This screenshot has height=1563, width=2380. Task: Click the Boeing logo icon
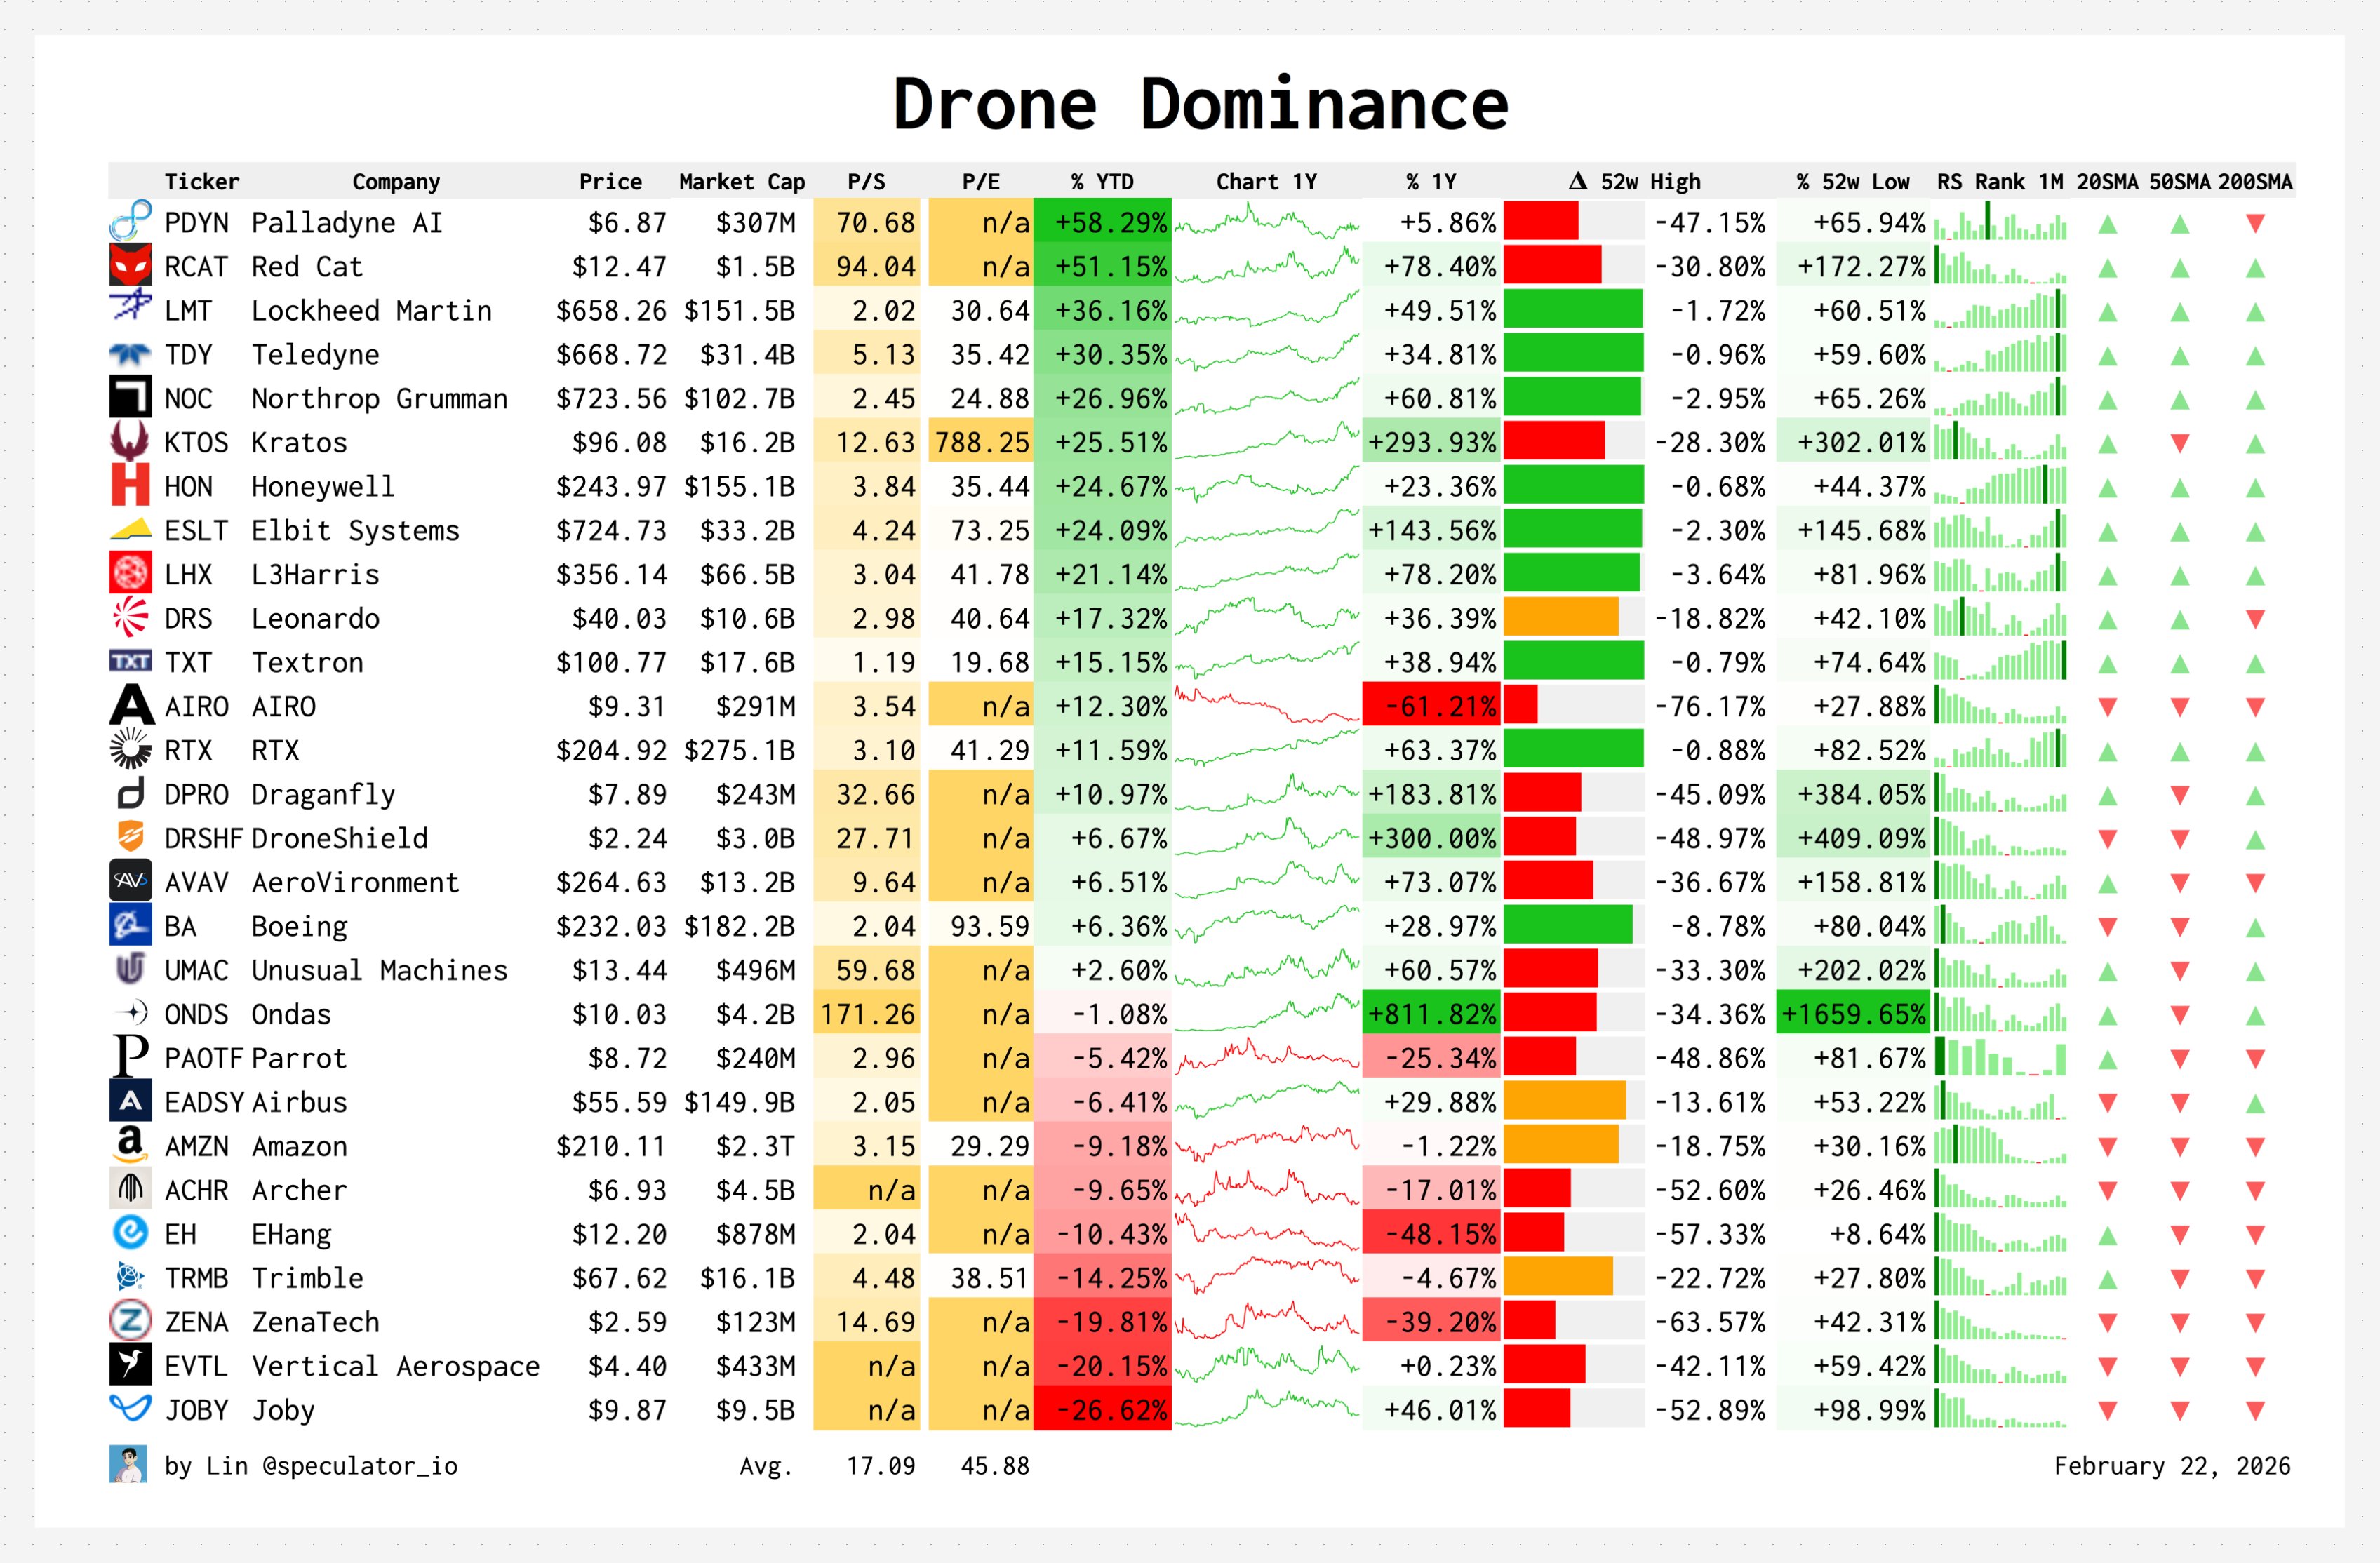tap(130, 925)
